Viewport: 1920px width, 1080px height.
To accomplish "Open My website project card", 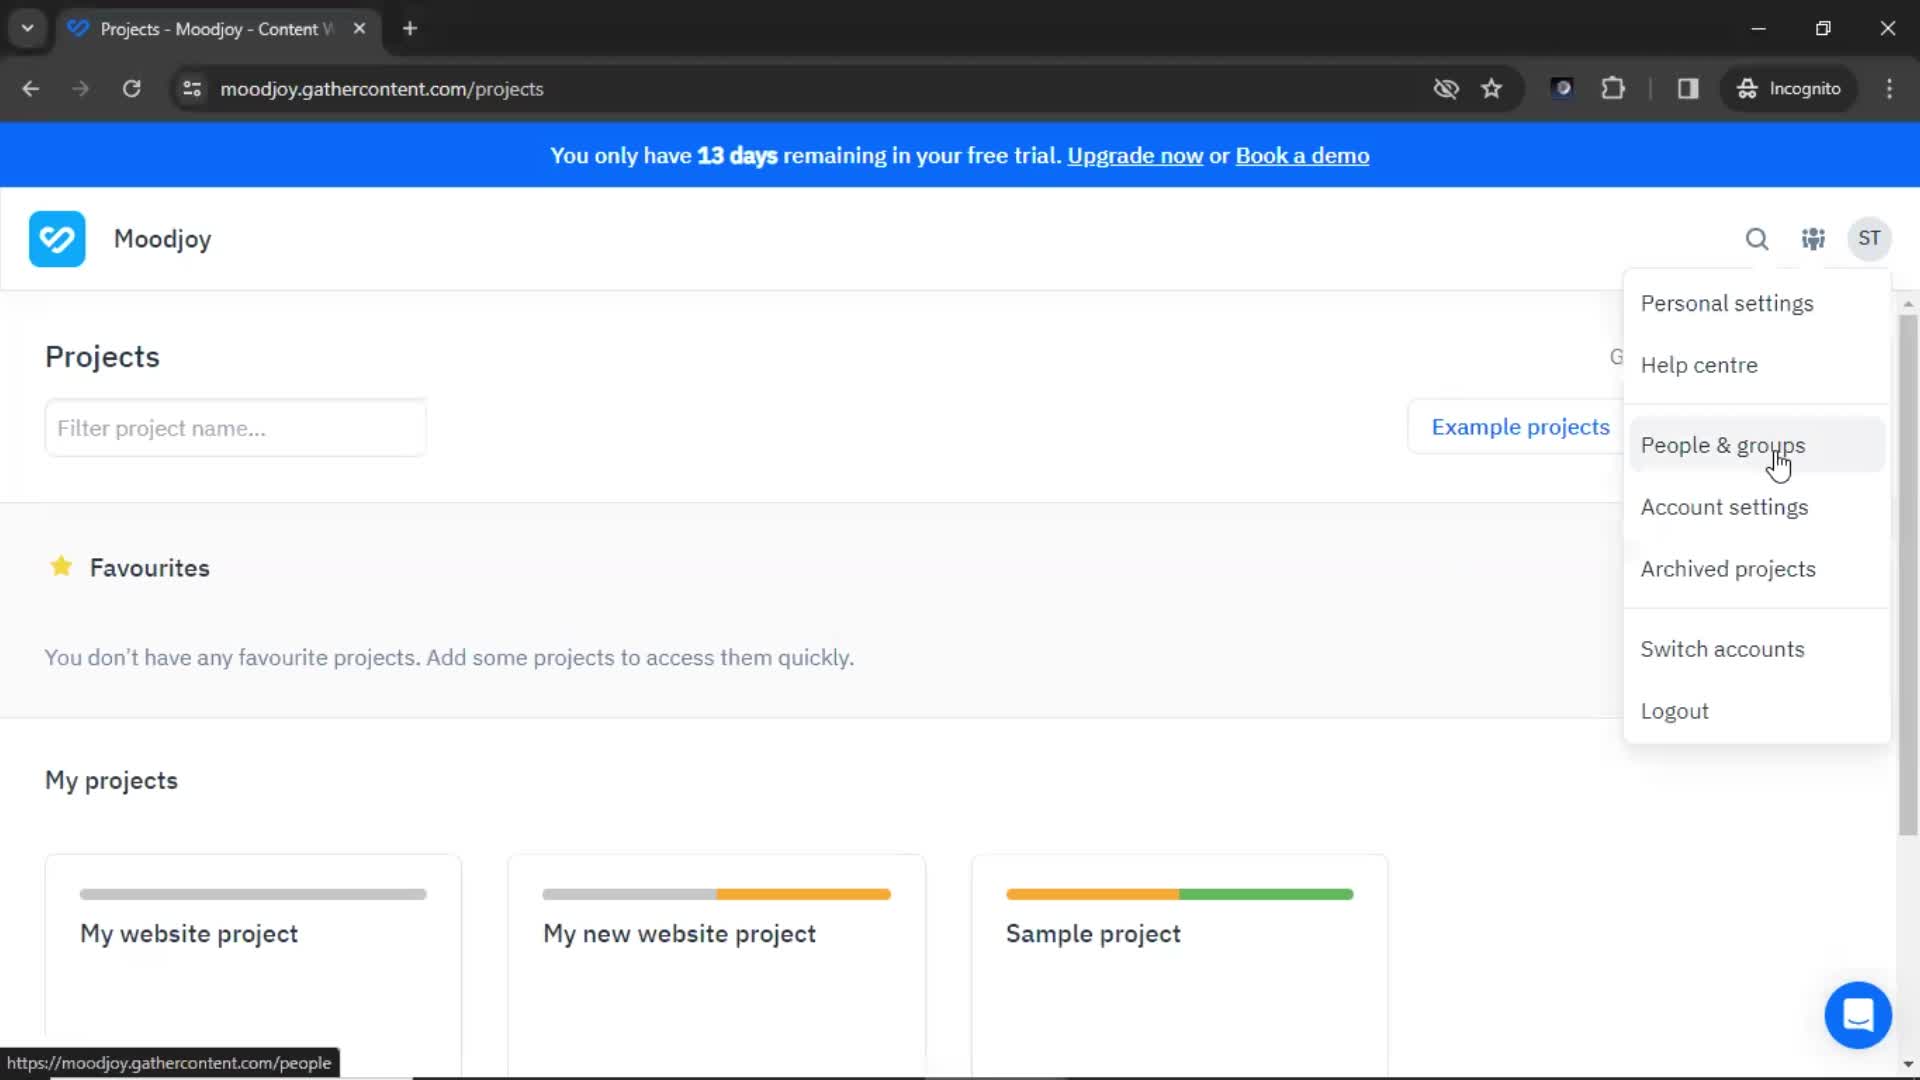I will click(x=253, y=966).
